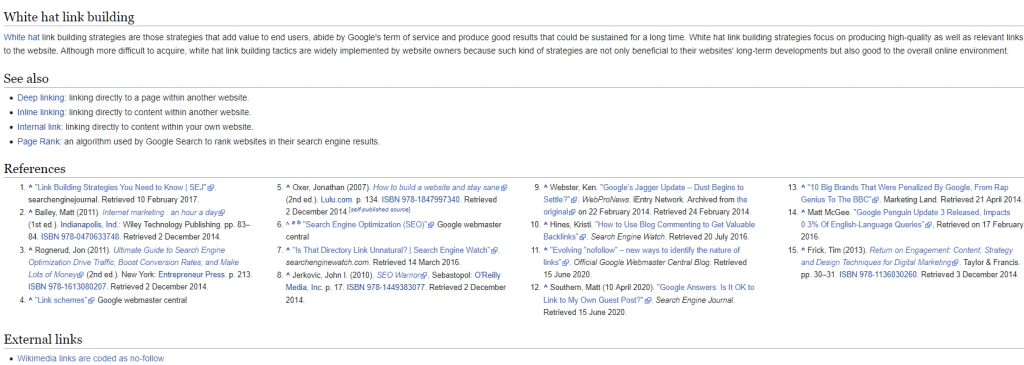Click the caret backlink of reference 1

click(x=30, y=187)
